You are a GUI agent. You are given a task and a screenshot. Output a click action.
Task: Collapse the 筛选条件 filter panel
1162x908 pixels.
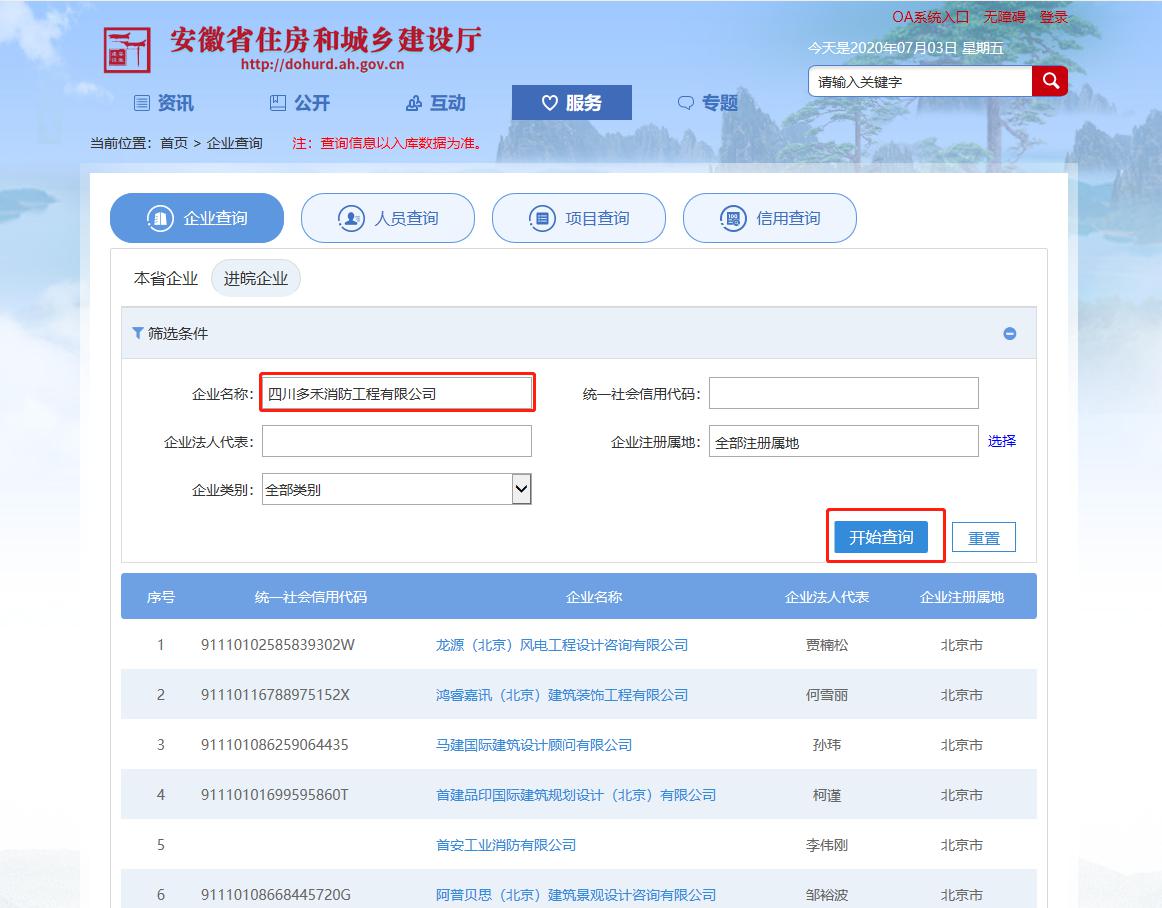click(1009, 334)
